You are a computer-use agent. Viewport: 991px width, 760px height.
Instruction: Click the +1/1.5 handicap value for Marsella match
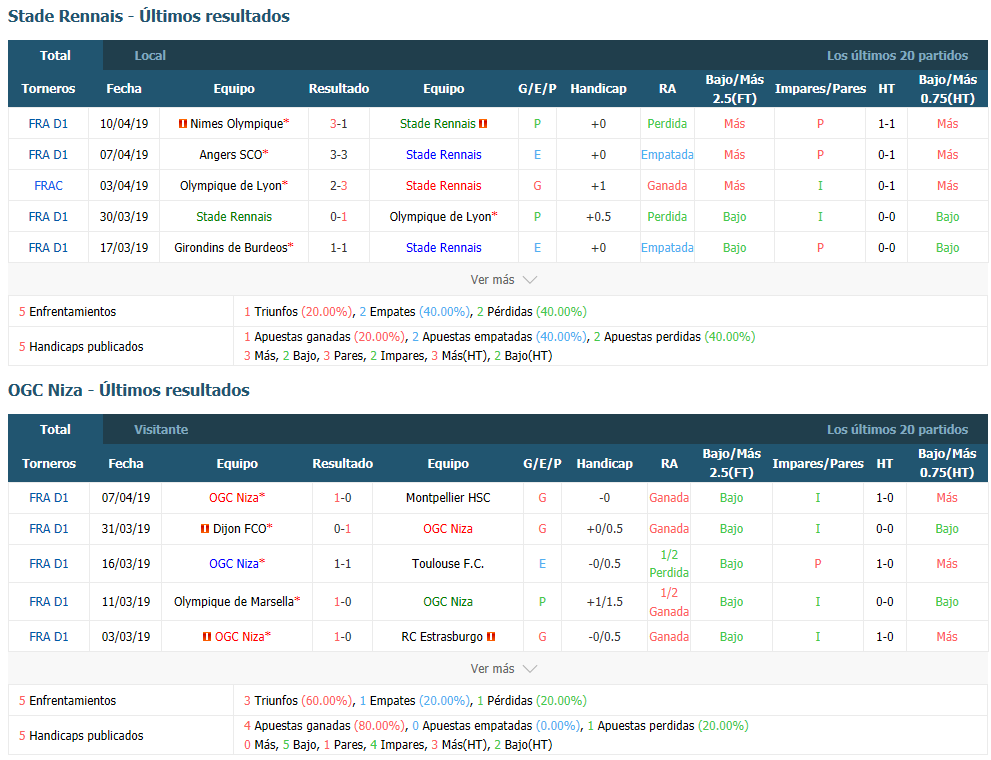(x=604, y=601)
